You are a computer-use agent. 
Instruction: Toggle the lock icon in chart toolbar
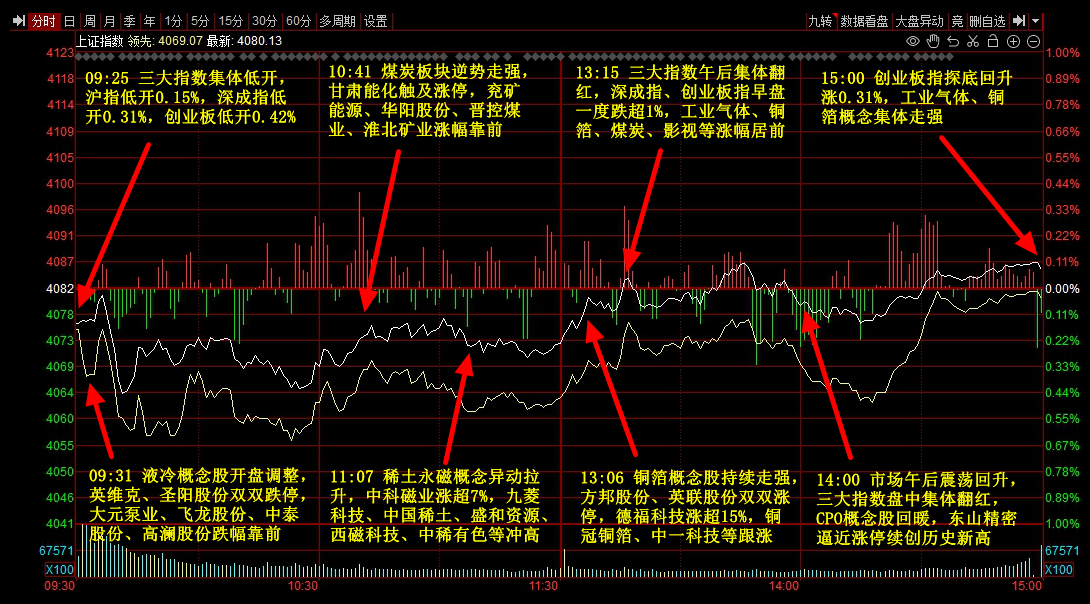click(x=993, y=41)
